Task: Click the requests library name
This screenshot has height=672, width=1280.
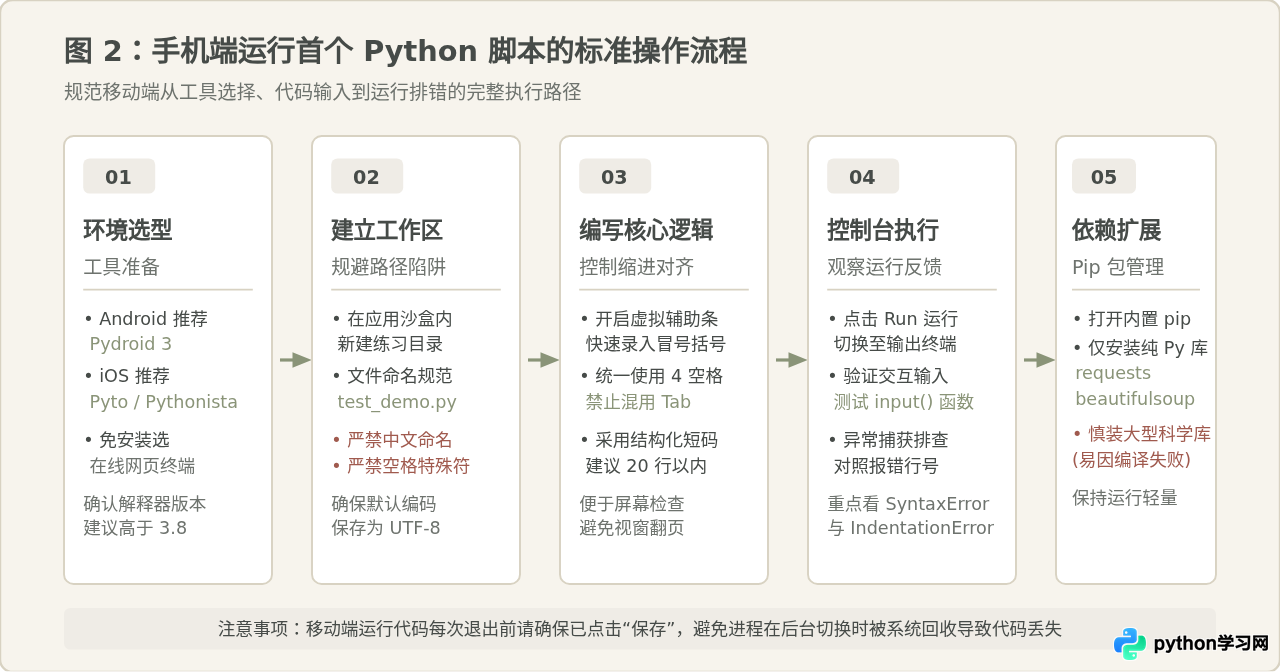Action: point(1113,373)
